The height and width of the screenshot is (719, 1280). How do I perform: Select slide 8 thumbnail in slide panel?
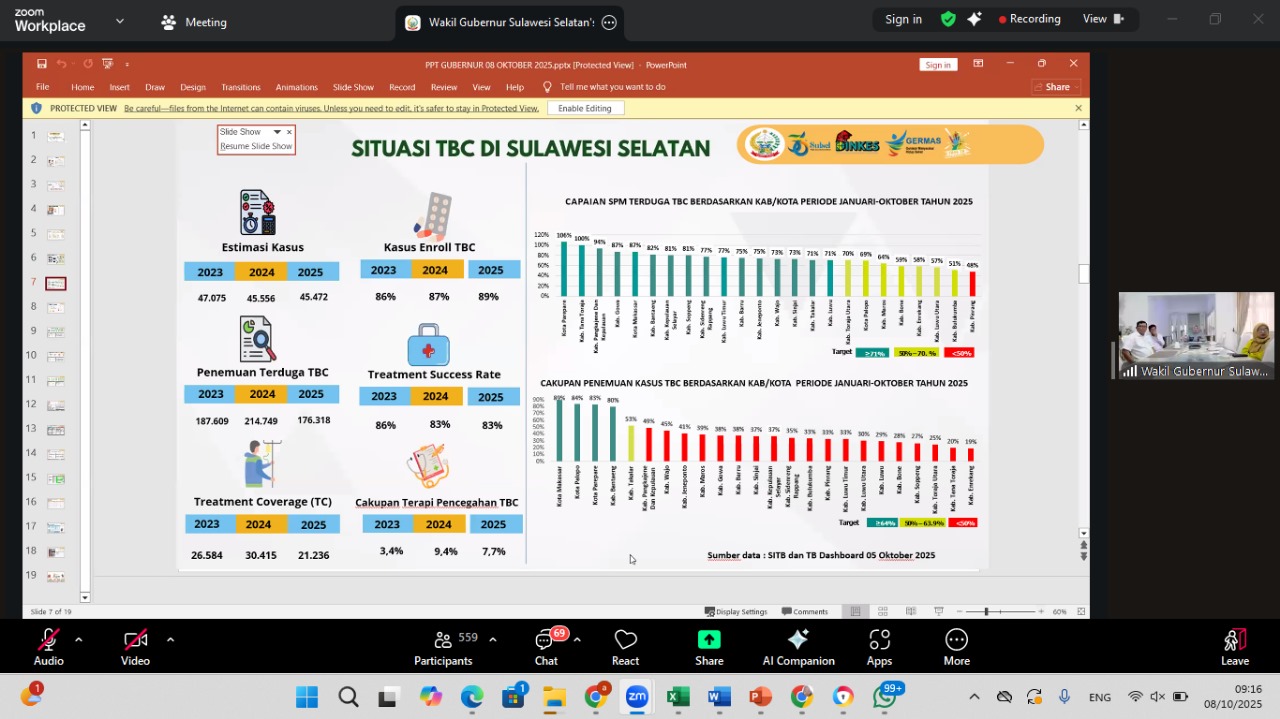click(56, 307)
